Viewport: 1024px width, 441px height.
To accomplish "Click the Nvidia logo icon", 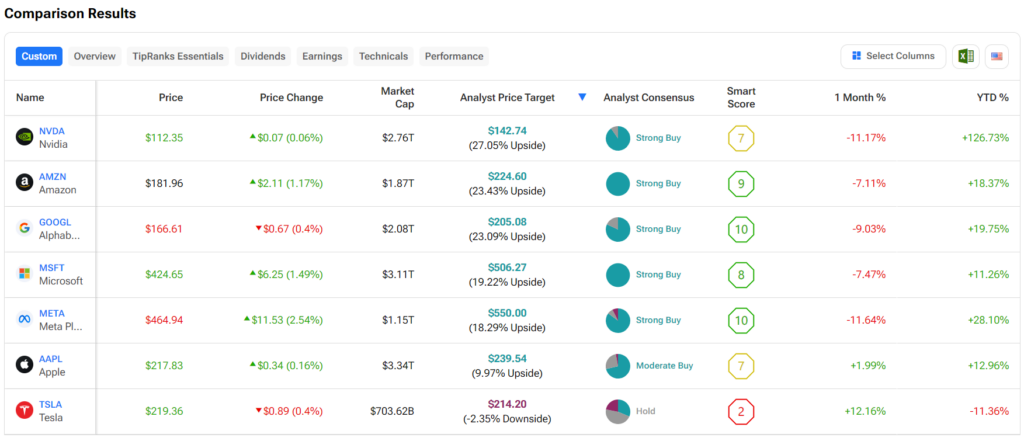I will (25, 138).
